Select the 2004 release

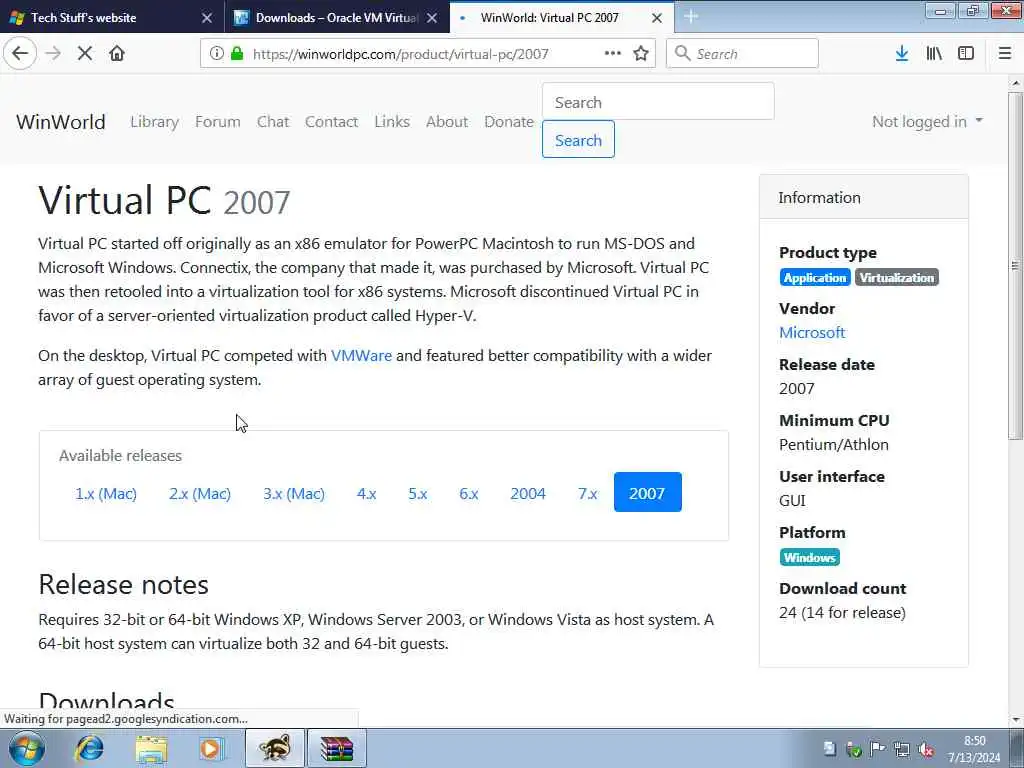coord(528,493)
